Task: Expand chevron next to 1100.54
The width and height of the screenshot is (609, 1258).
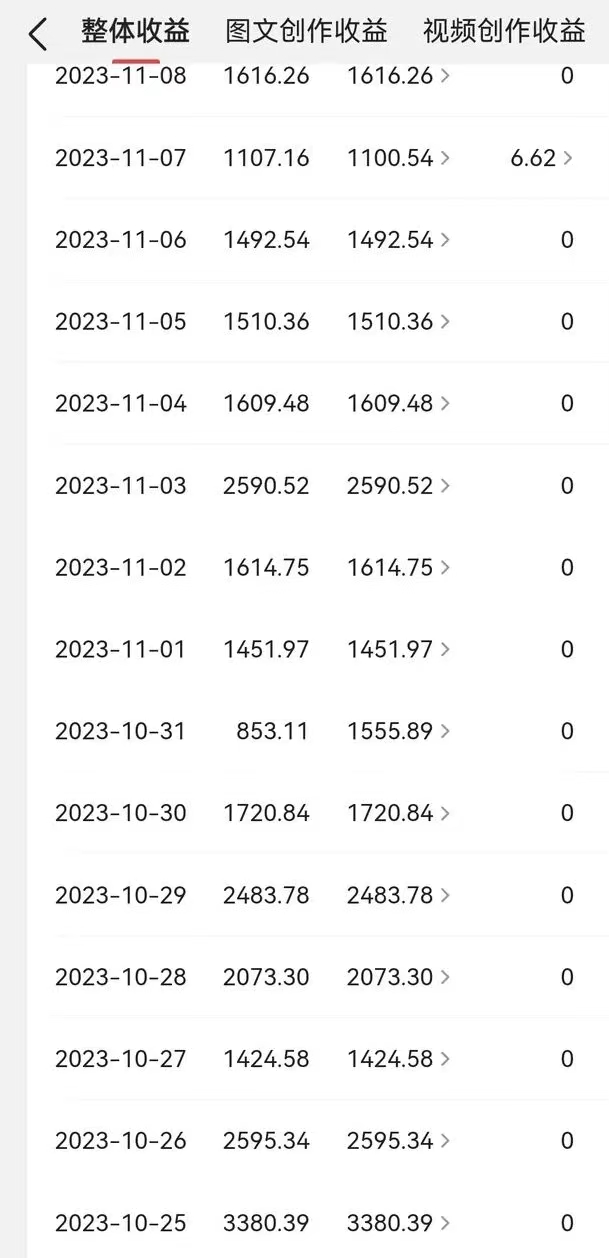Action: tap(445, 158)
